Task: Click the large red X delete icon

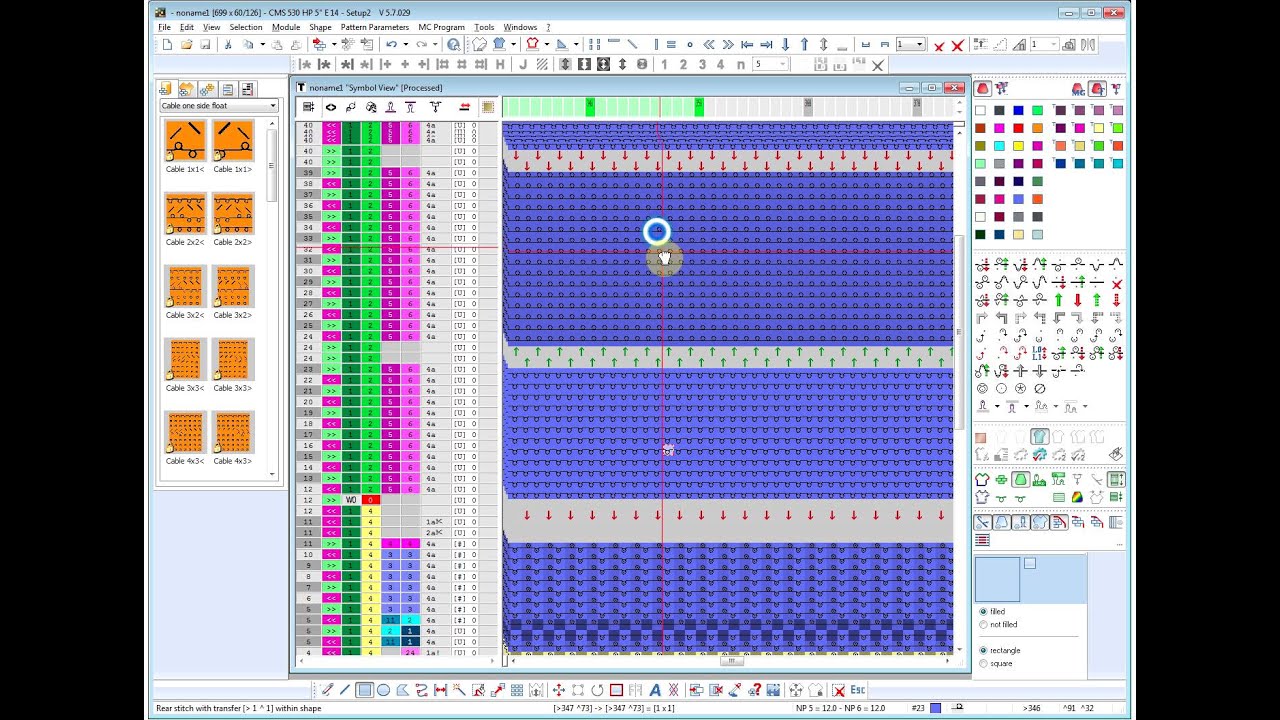Action: pyautogui.click(x=957, y=46)
